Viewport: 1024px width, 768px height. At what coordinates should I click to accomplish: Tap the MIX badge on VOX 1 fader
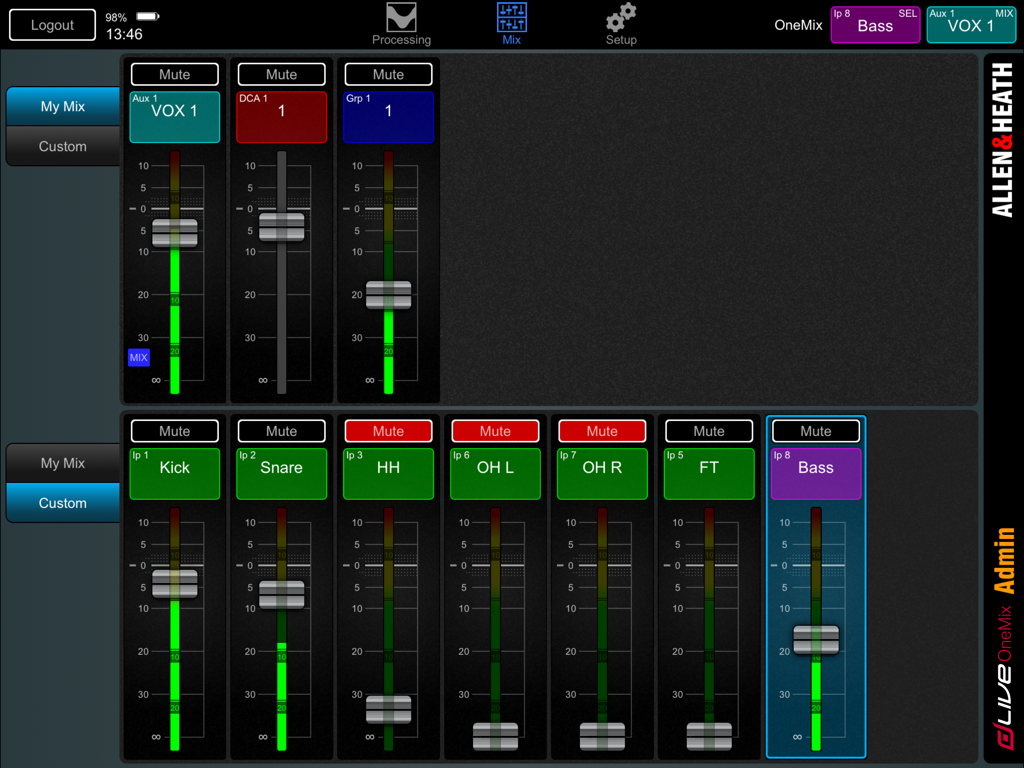138,357
